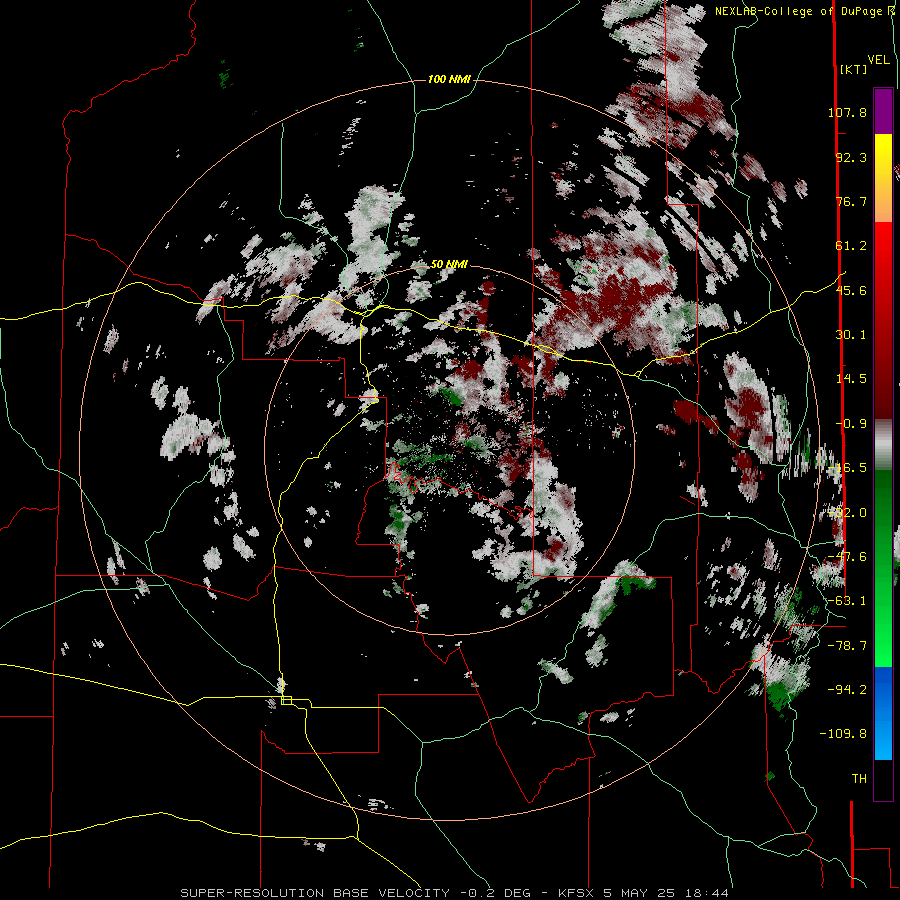Pick the gray zero-velocity segment of color bar

[883, 445]
